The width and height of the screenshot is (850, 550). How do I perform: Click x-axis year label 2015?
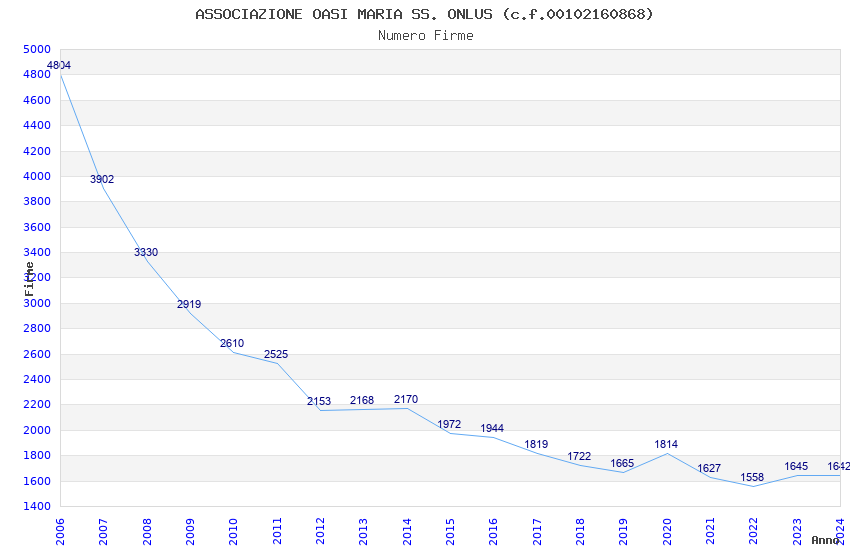click(x=450, y=532)
